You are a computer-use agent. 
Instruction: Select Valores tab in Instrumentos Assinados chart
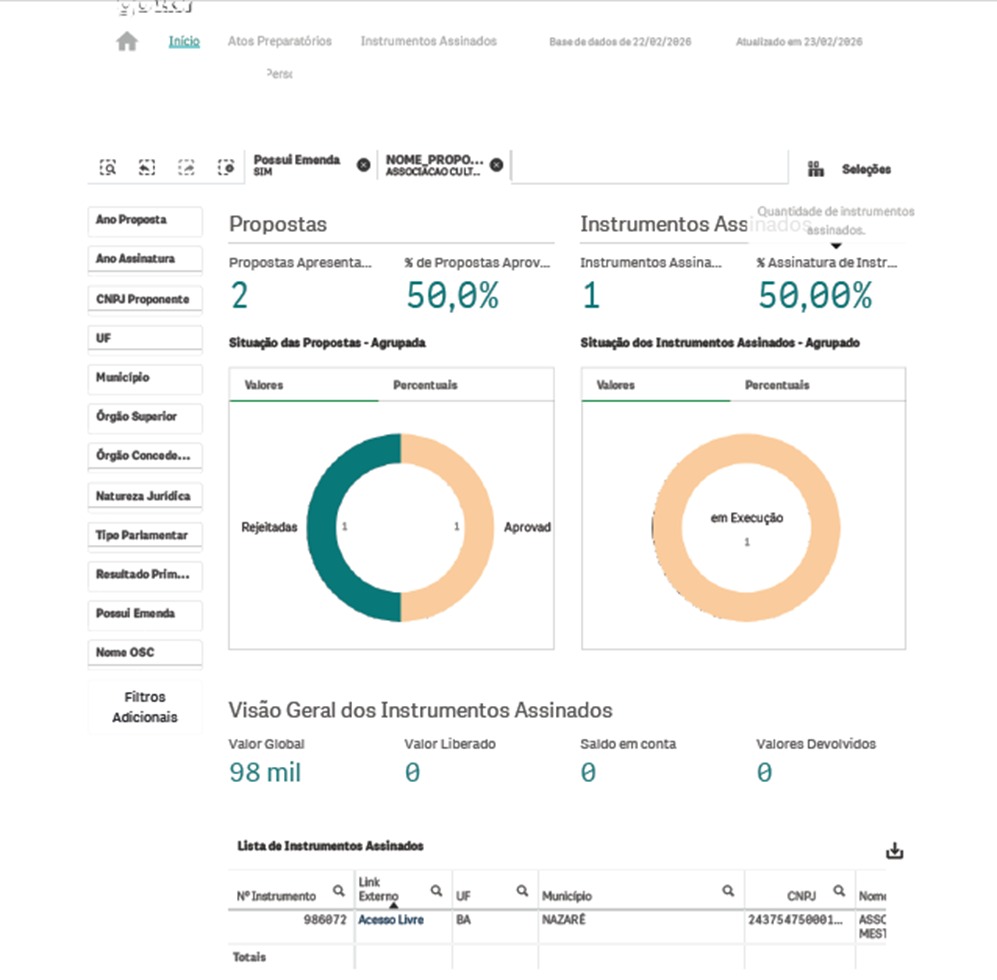click(x=615, y=385)
